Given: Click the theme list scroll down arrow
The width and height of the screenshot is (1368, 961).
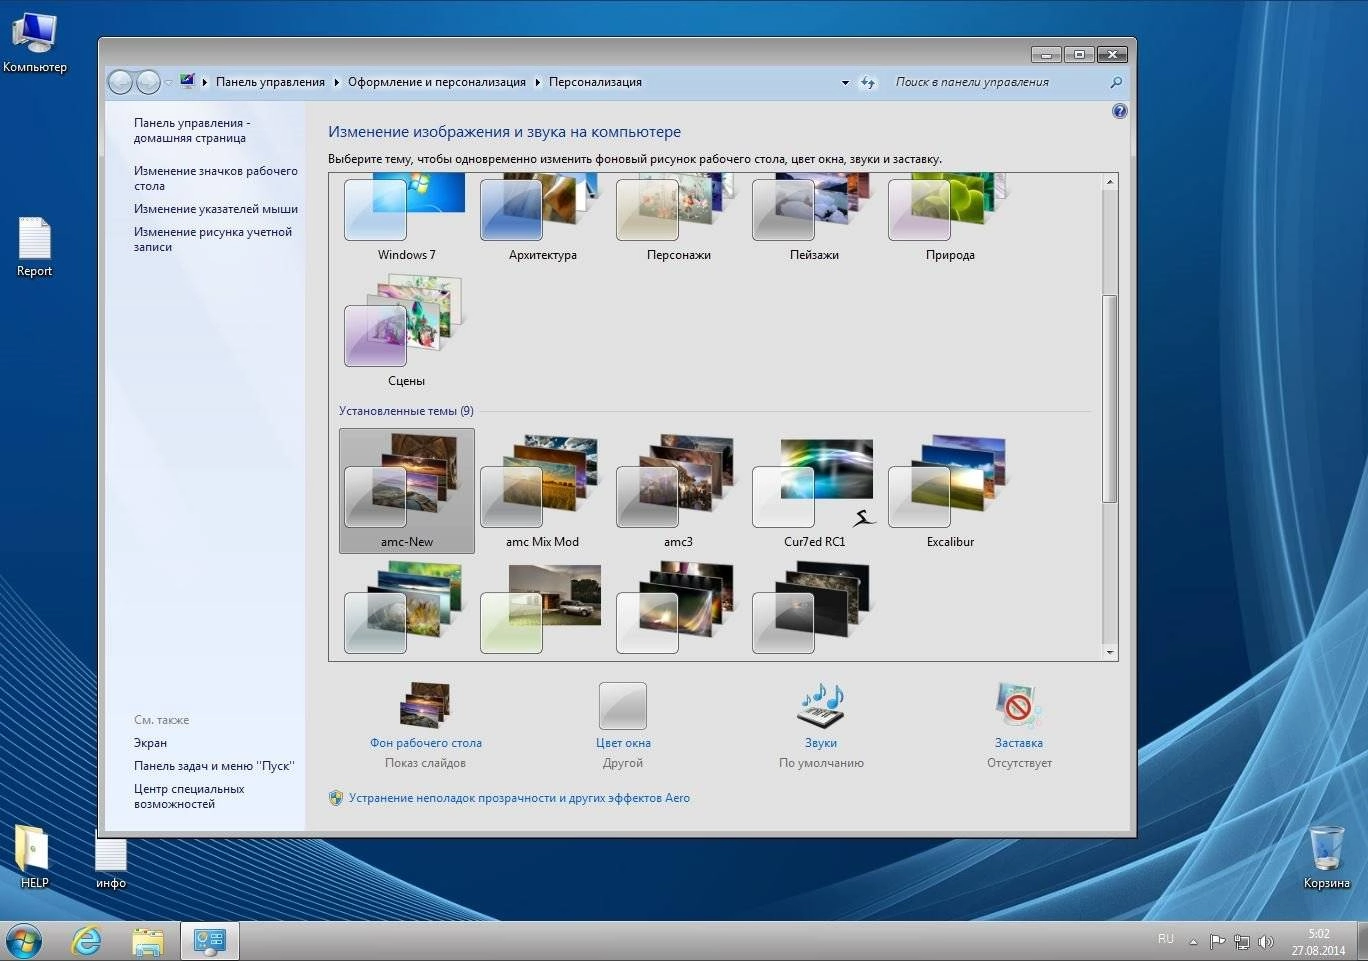Looking at the screenshot, I should click(1109, 652).
